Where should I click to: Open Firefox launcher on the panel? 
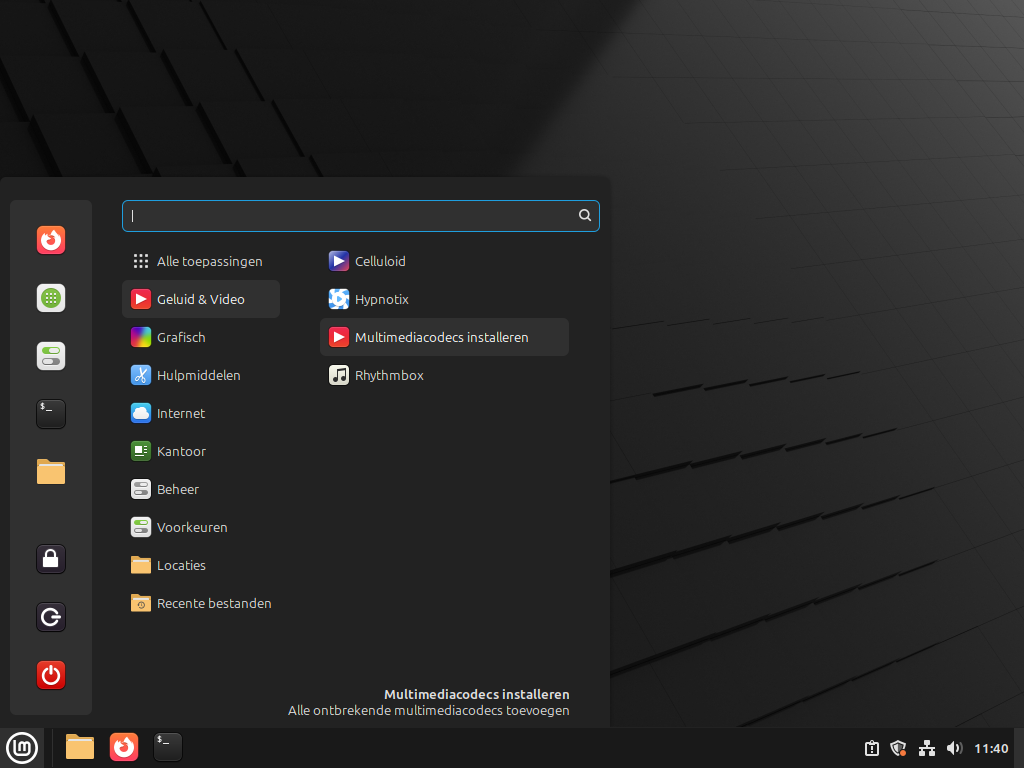(x=123, y=747)
